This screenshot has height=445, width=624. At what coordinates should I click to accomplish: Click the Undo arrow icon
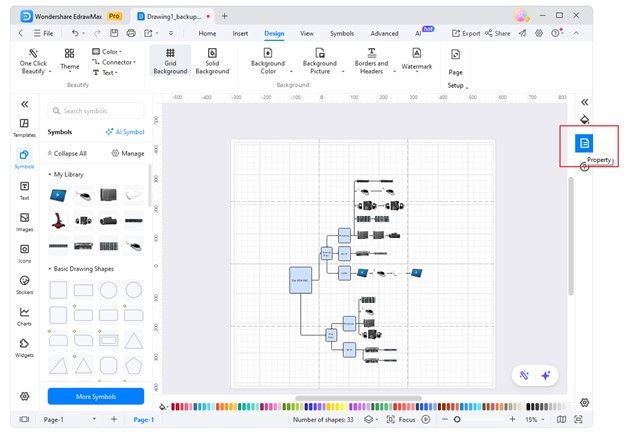tap(75, 33)
